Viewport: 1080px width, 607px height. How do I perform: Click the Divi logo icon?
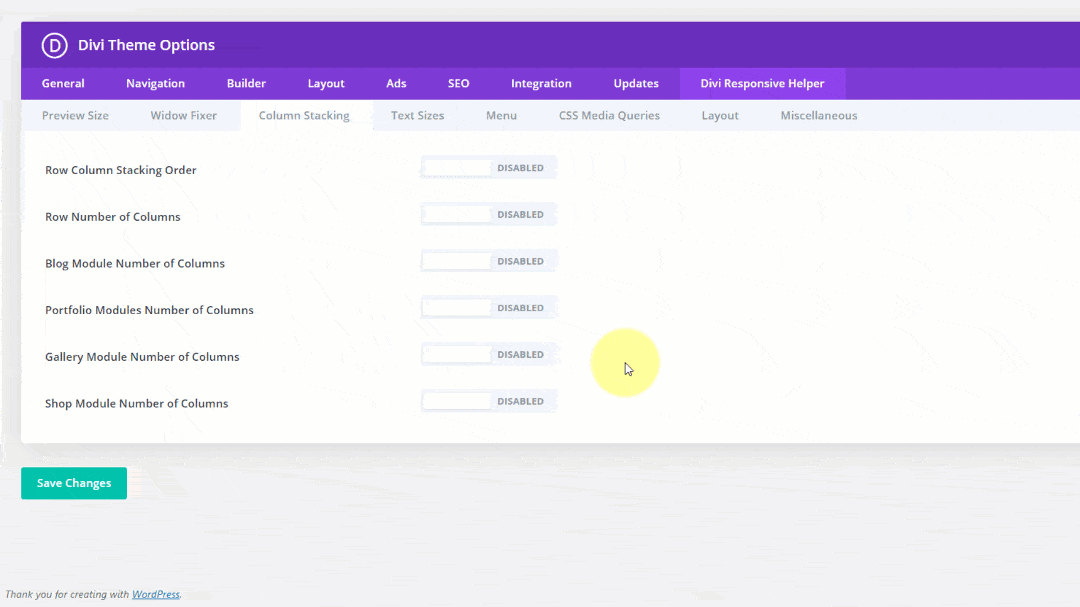[x=54, y=45]
